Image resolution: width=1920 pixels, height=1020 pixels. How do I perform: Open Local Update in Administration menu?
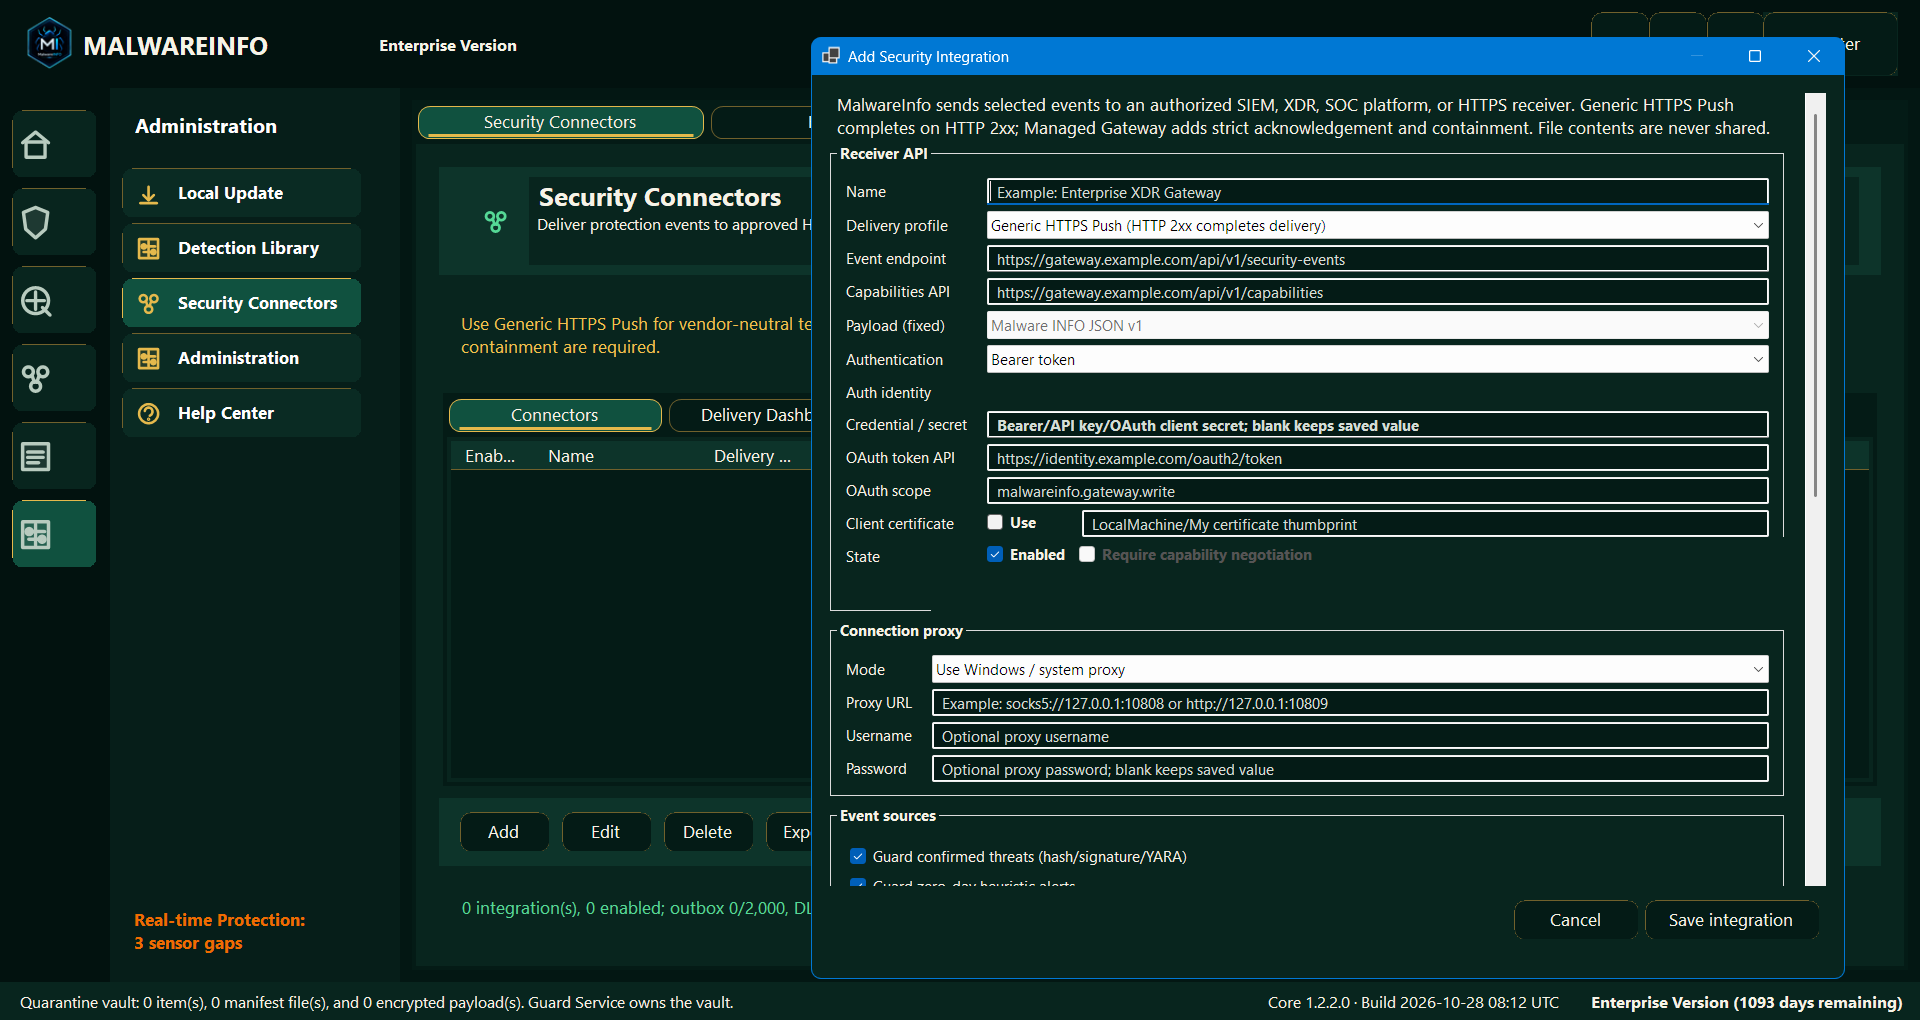(242, 194)
